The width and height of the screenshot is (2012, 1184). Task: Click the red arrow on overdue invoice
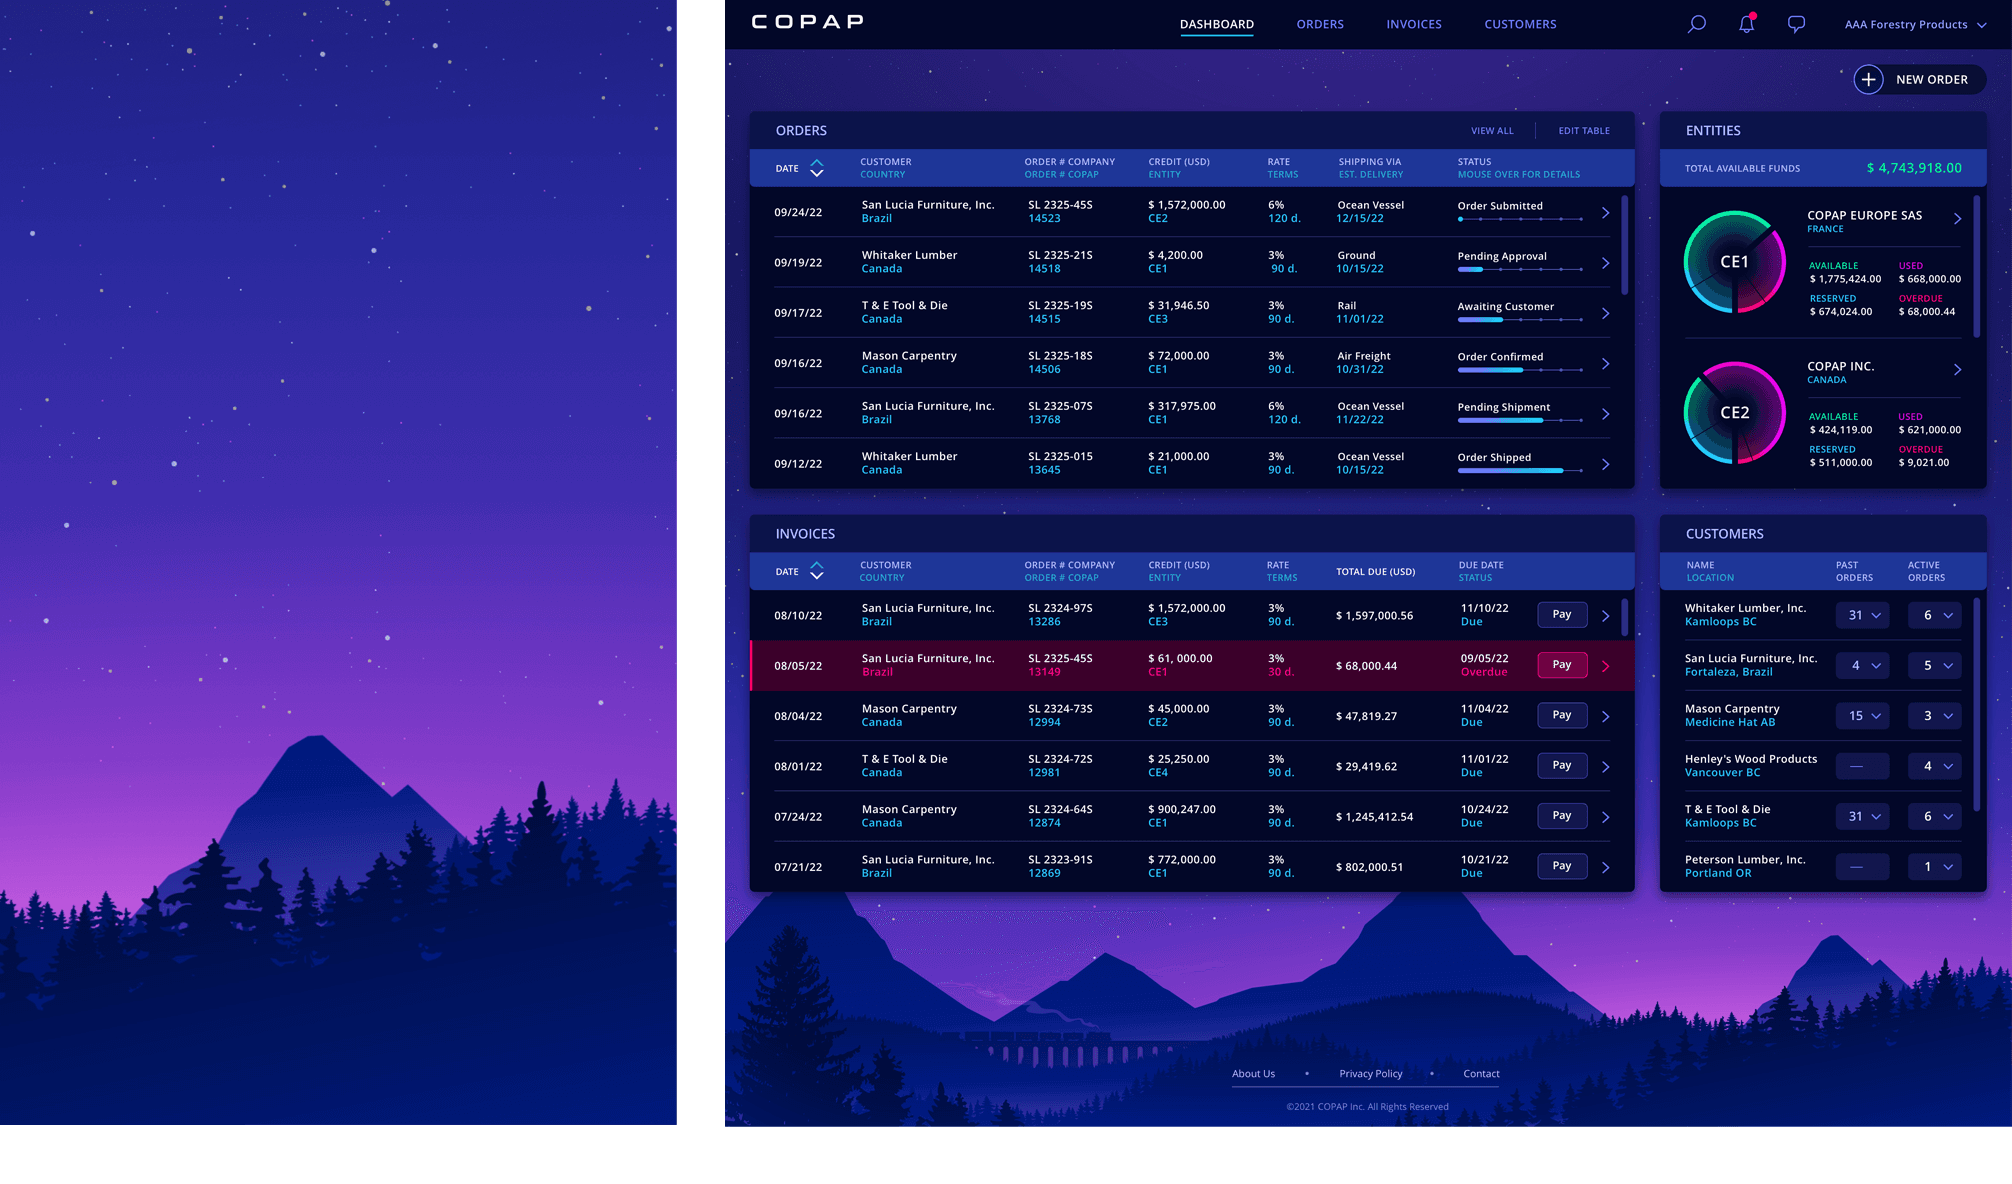click(x=1605, y=666)
